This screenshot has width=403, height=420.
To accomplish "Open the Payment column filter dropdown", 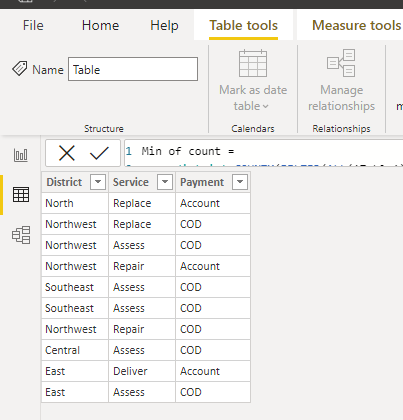I will coord(240,182).
